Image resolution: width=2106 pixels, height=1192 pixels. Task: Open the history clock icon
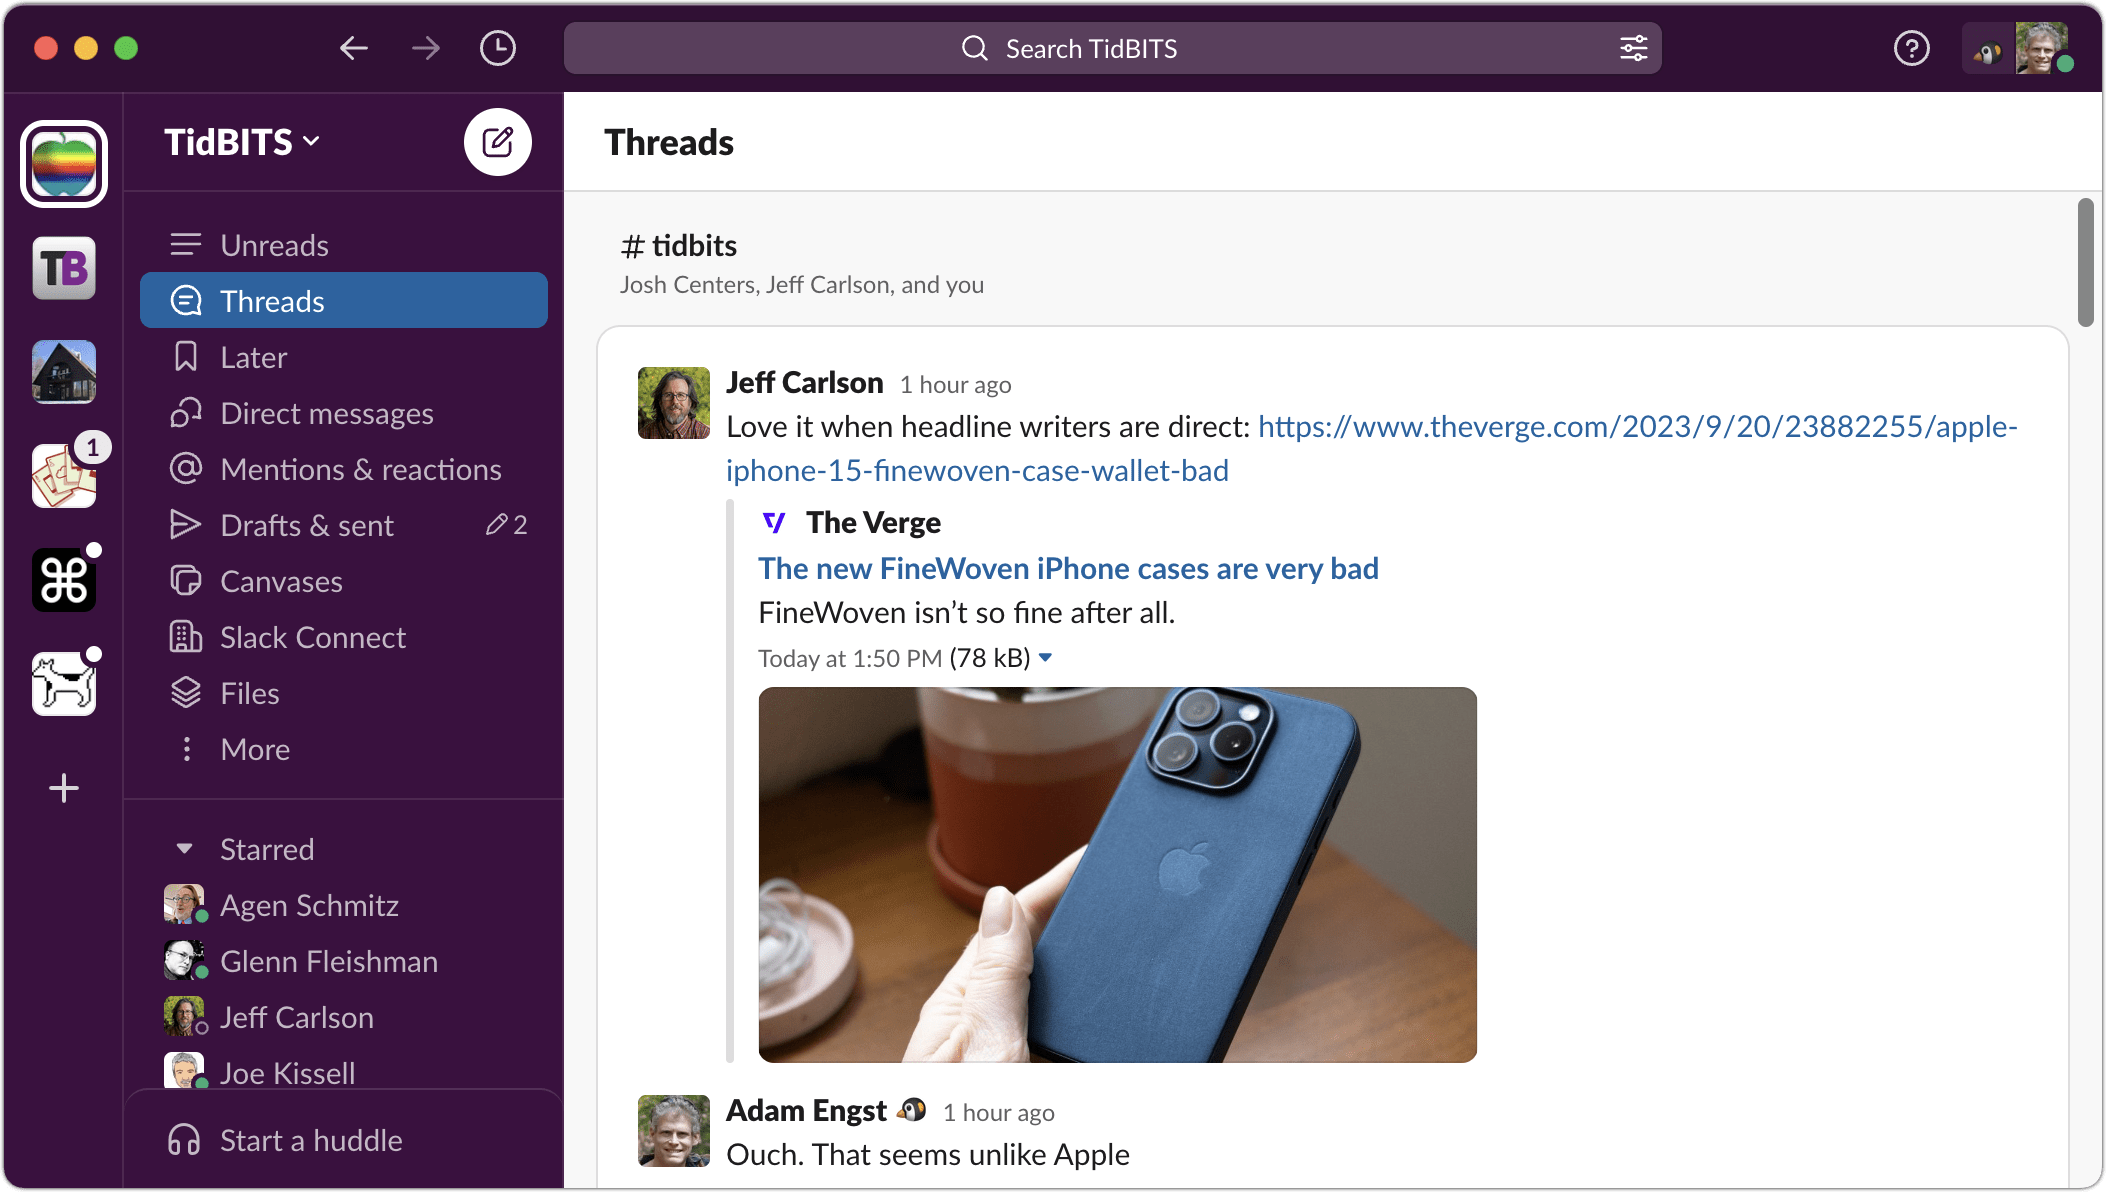(497, 48)
